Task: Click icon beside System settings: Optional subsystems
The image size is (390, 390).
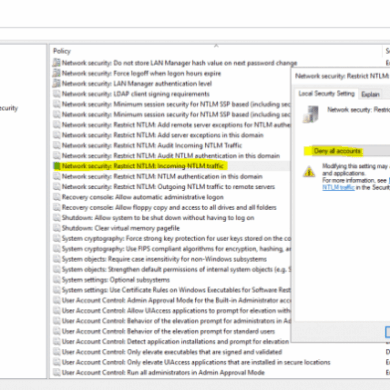Action: [57, 280]
